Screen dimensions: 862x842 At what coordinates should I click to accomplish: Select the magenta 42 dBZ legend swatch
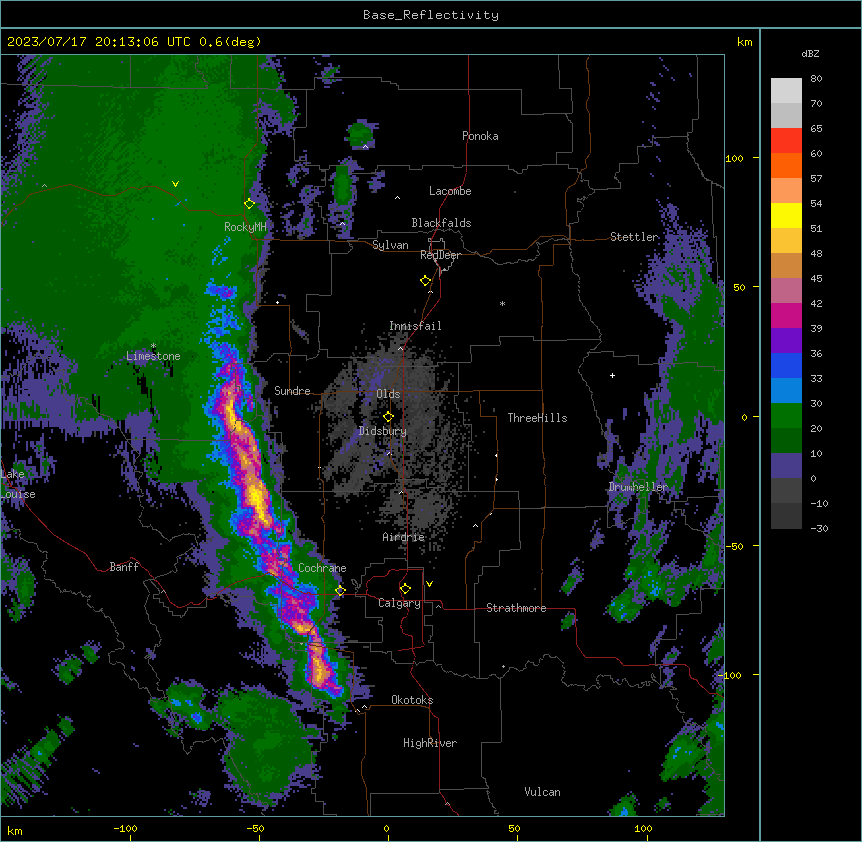786,315
